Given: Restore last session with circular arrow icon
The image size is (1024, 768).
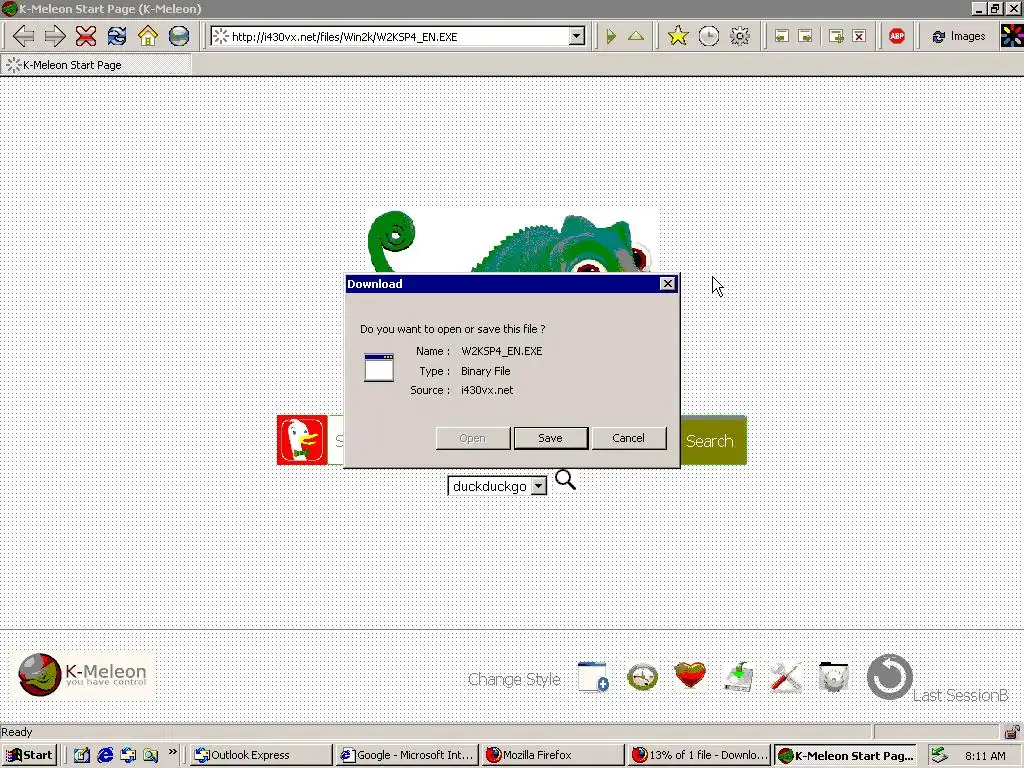Looking at the screenshot, I should 889,677.
